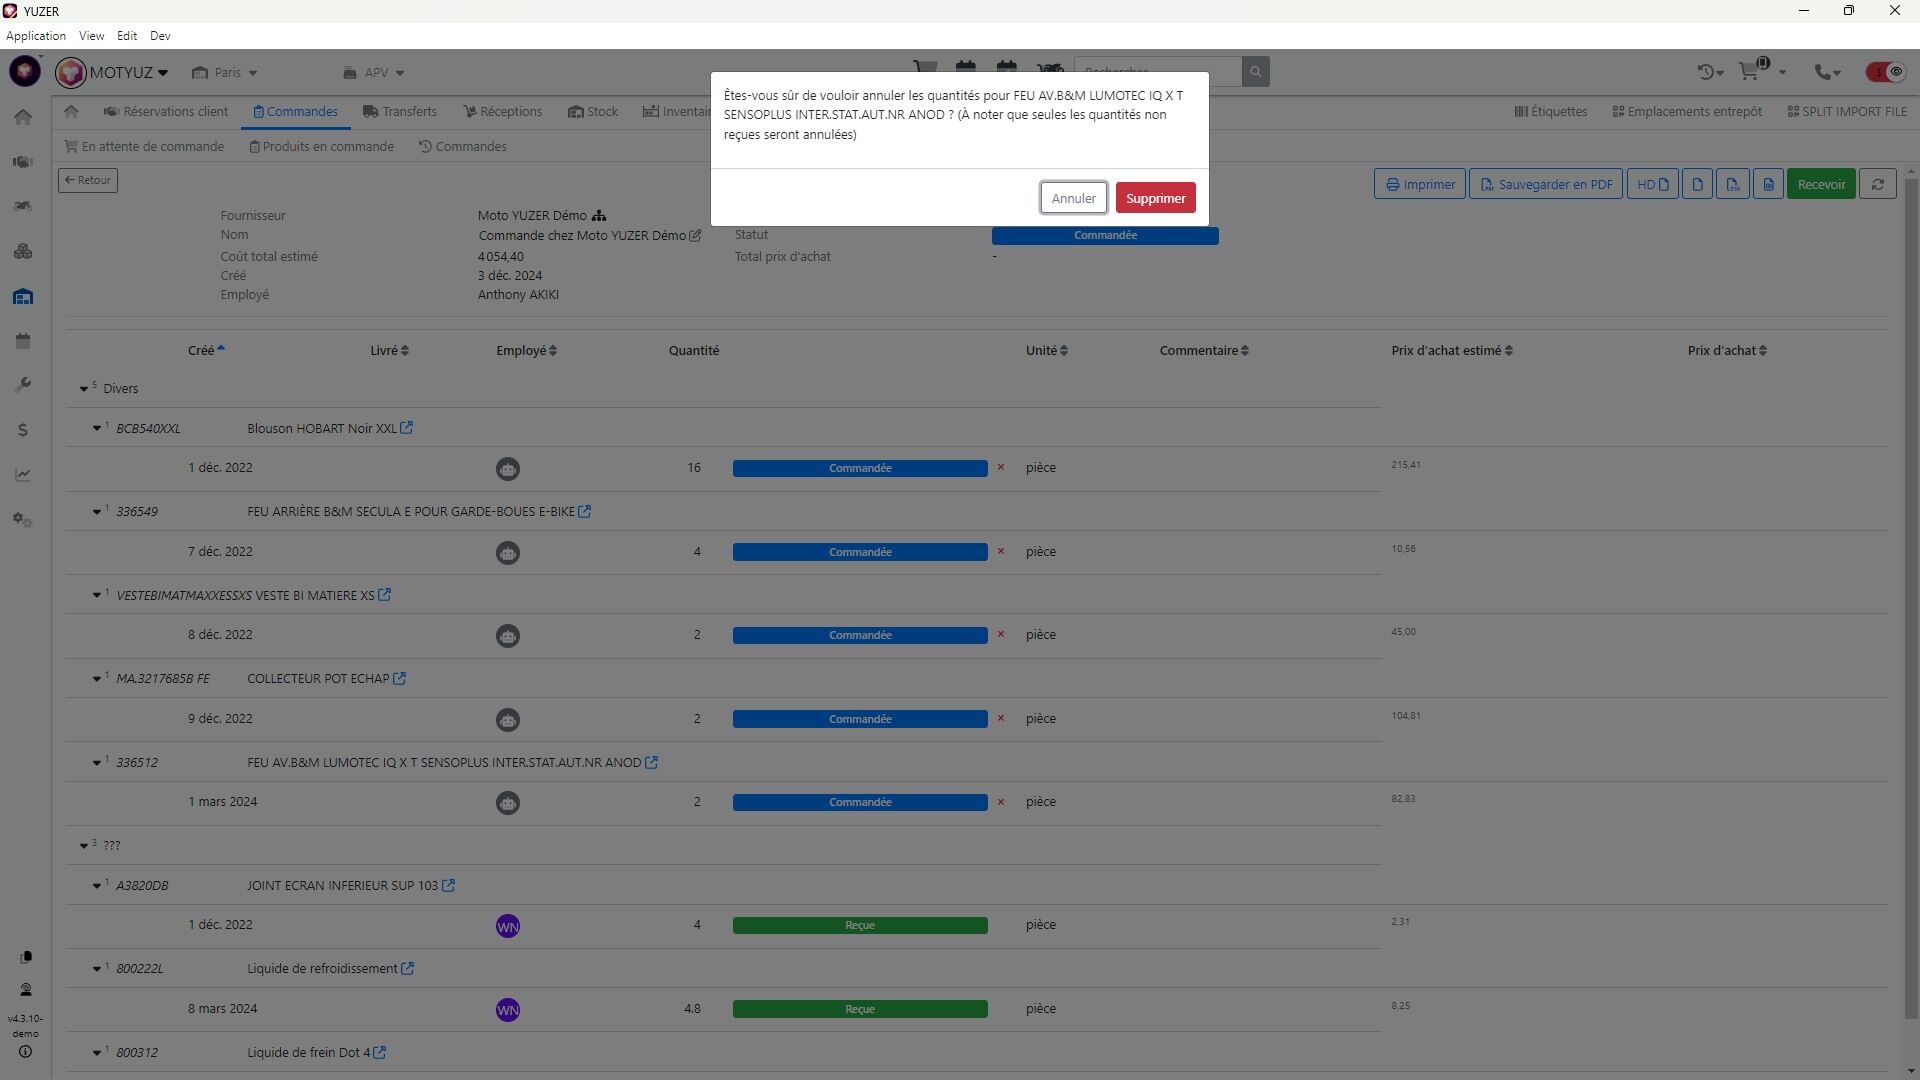
Task: Open the View menu
Action: (x=91, y=36)
